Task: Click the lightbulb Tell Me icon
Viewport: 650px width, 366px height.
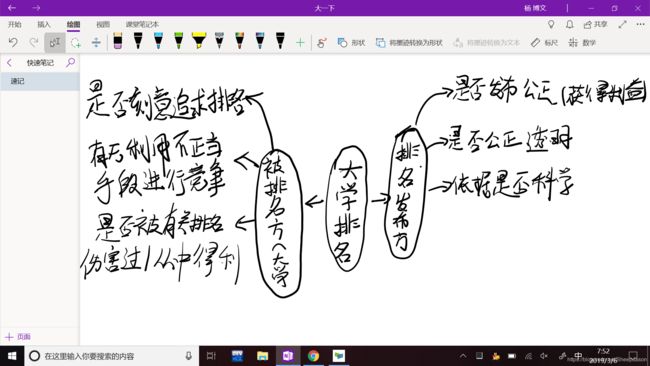Action: point(551,24)
